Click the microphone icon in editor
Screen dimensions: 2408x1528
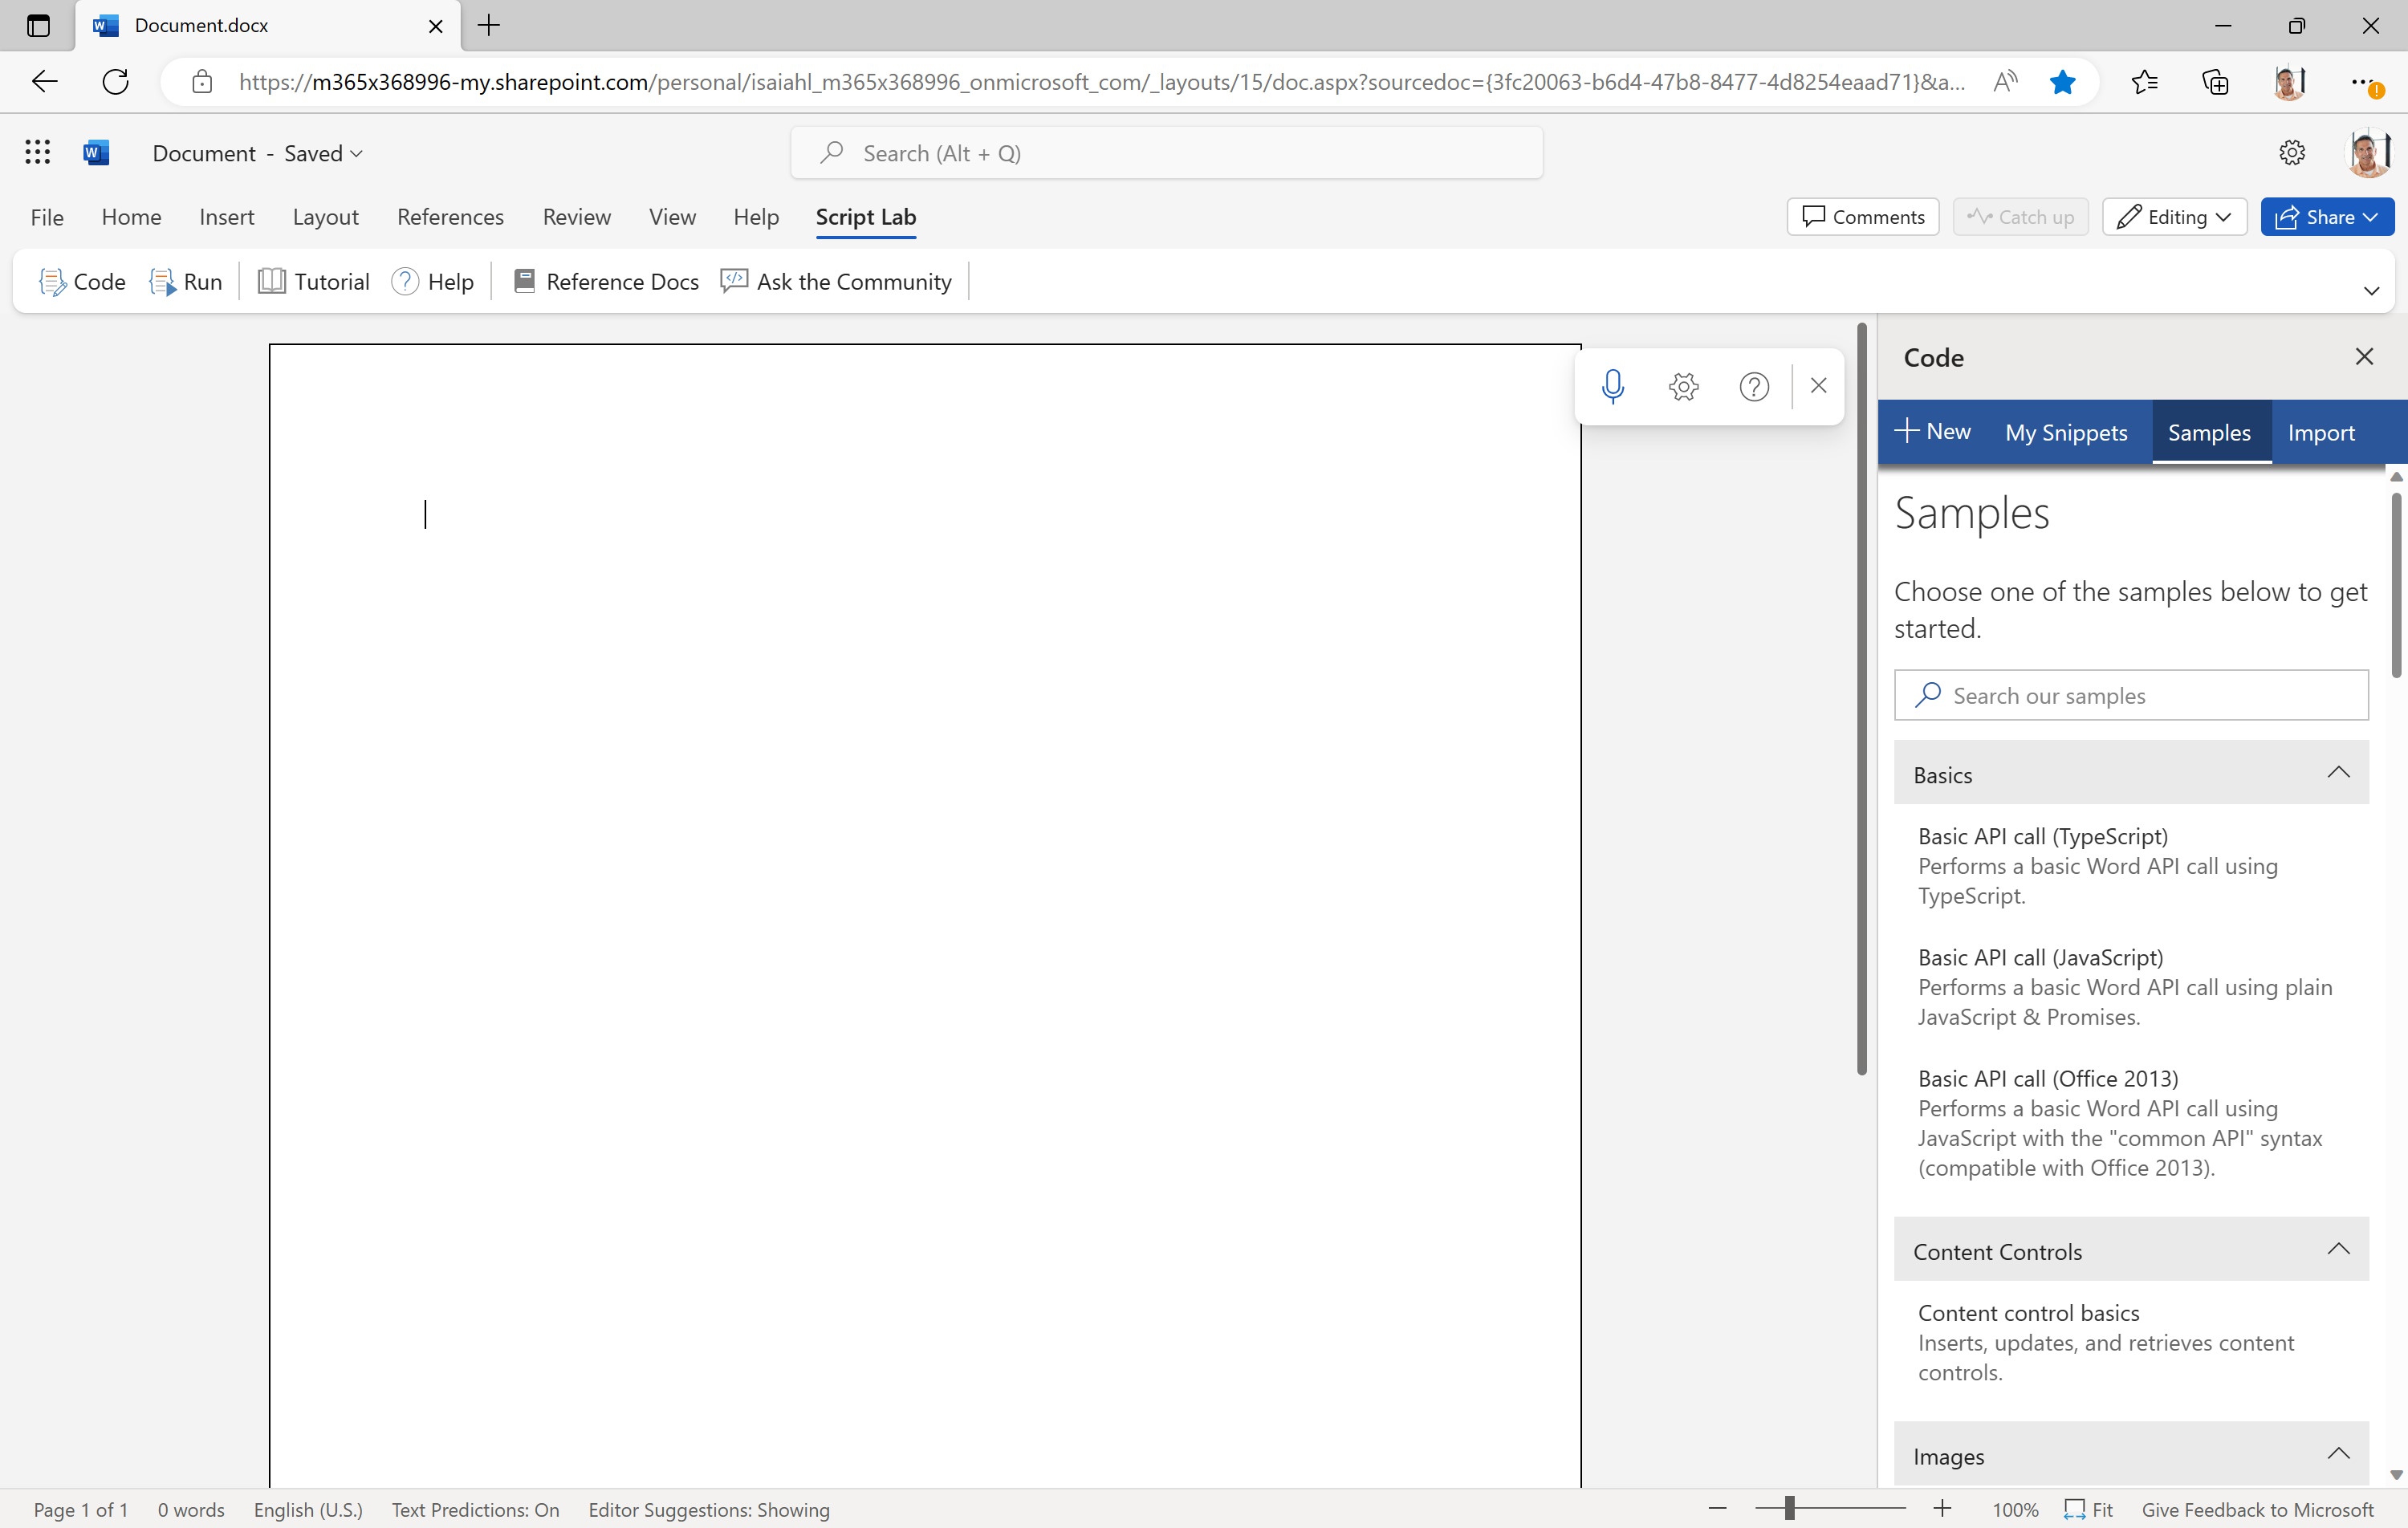pyautogui.click(x=1611, y=384)
